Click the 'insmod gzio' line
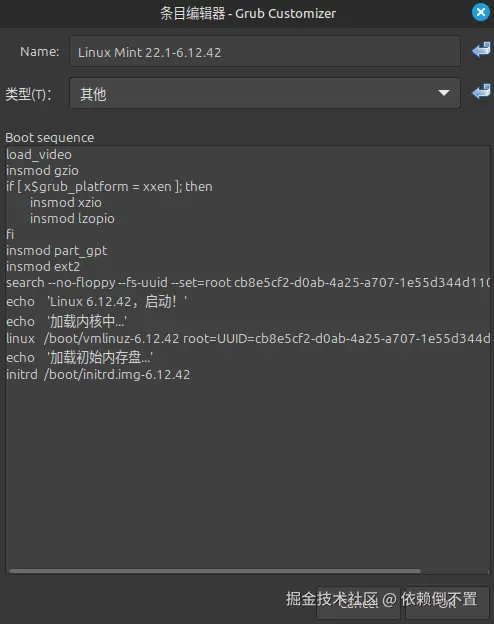The image size is (494, 624). point(42,171)
